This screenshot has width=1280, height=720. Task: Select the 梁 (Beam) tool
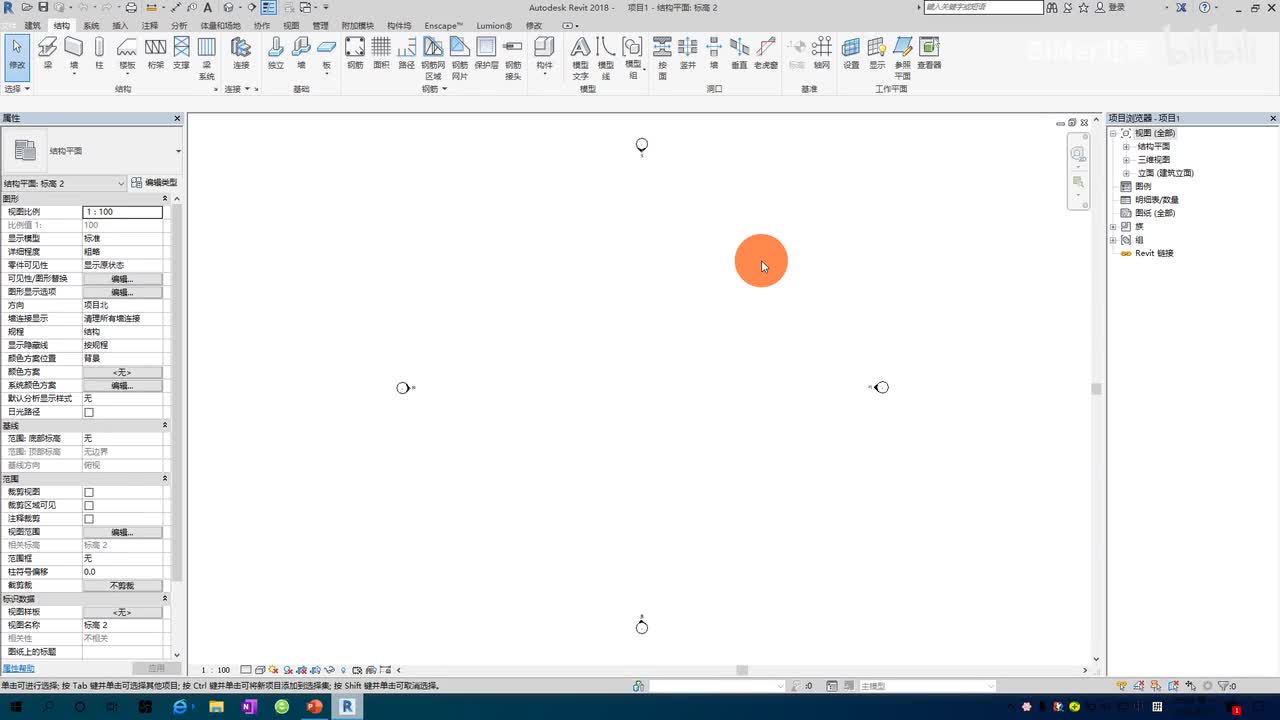click(47, 52)
